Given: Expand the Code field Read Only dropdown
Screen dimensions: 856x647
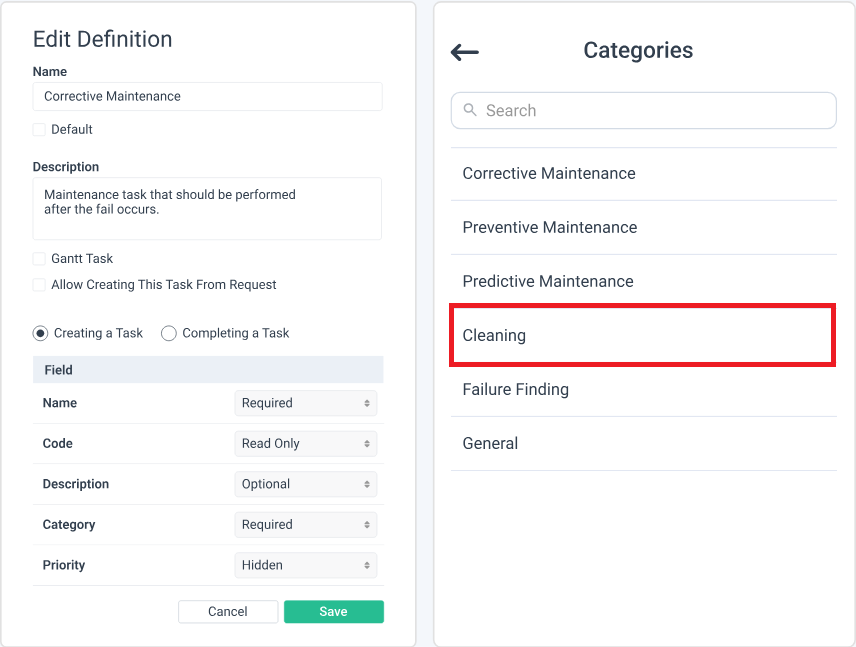Looking at the screenshot, I should [306, 444].
